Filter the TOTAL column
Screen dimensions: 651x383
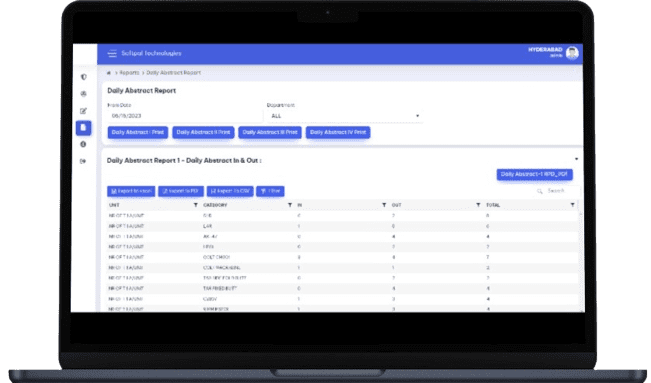[x=572, y=205]
